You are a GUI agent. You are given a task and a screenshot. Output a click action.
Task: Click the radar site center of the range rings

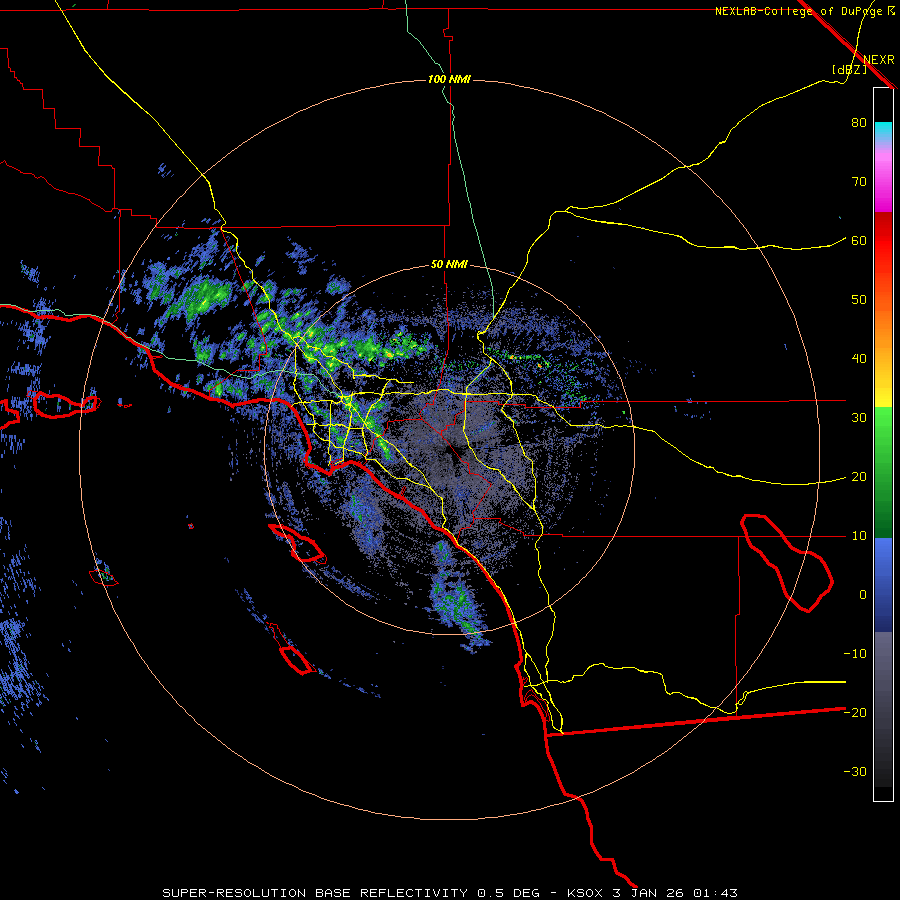click(x=449, y=450)
